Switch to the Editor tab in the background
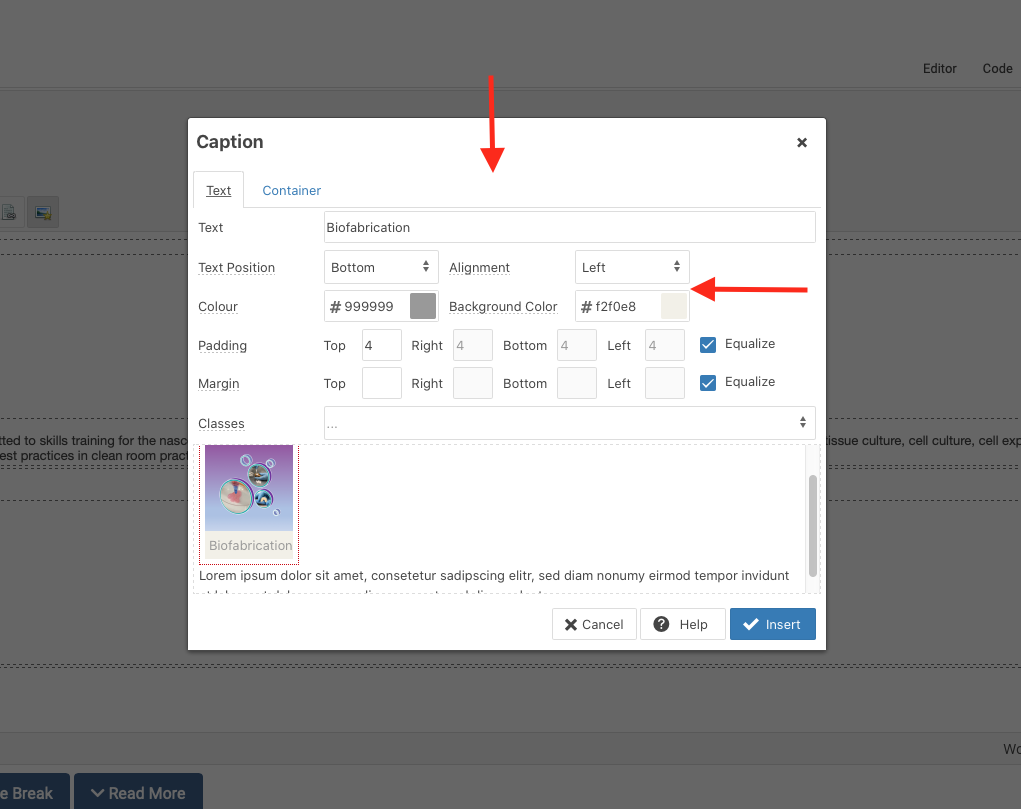 coord(939,68)
